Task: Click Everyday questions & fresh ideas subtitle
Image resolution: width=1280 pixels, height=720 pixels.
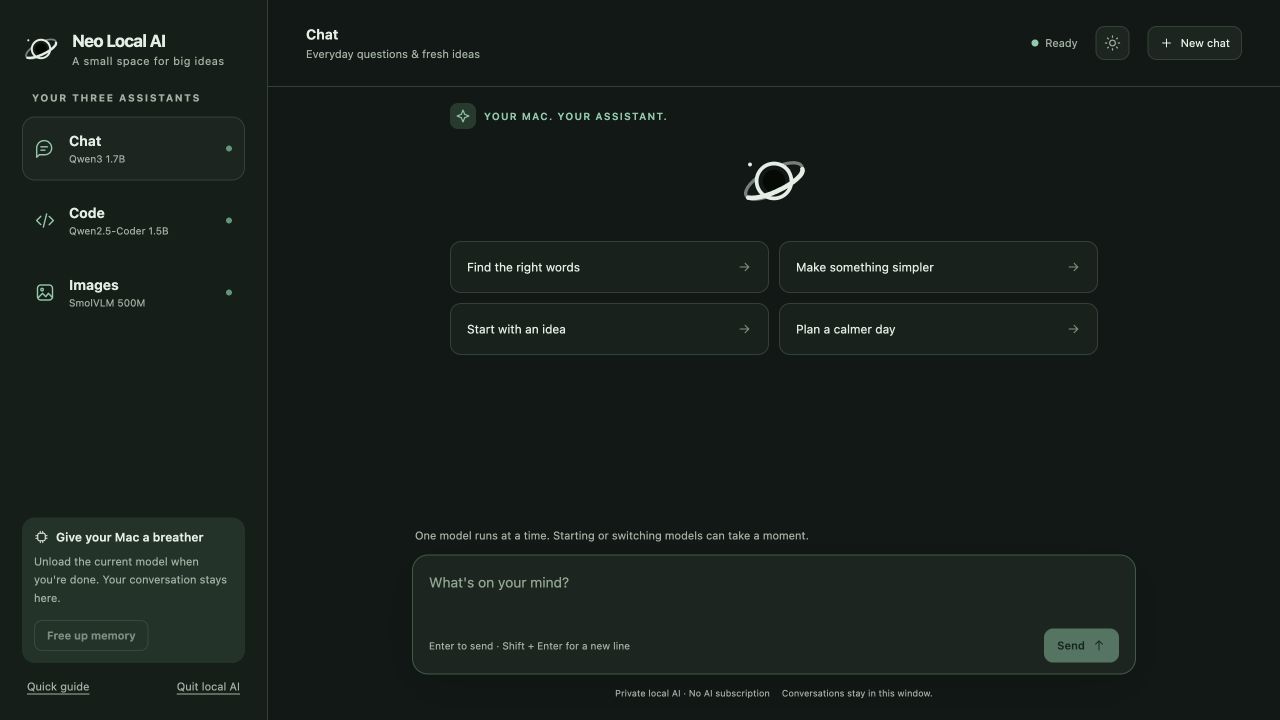Action: click(393, 54)
